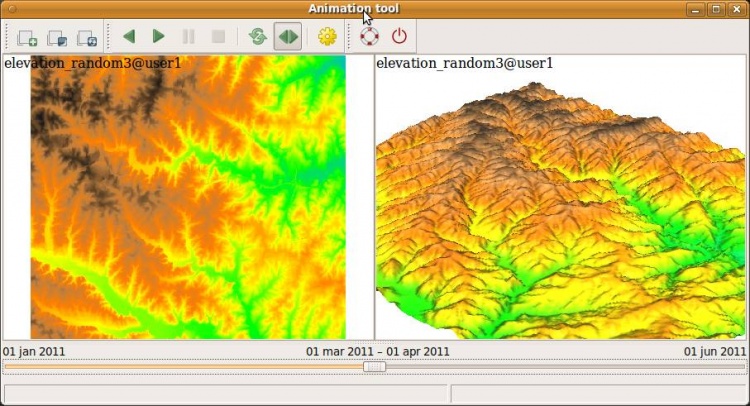Screen dimensions: 750x406
Task: Click the Animation tool title bar
Action: (x=300, y=9)
